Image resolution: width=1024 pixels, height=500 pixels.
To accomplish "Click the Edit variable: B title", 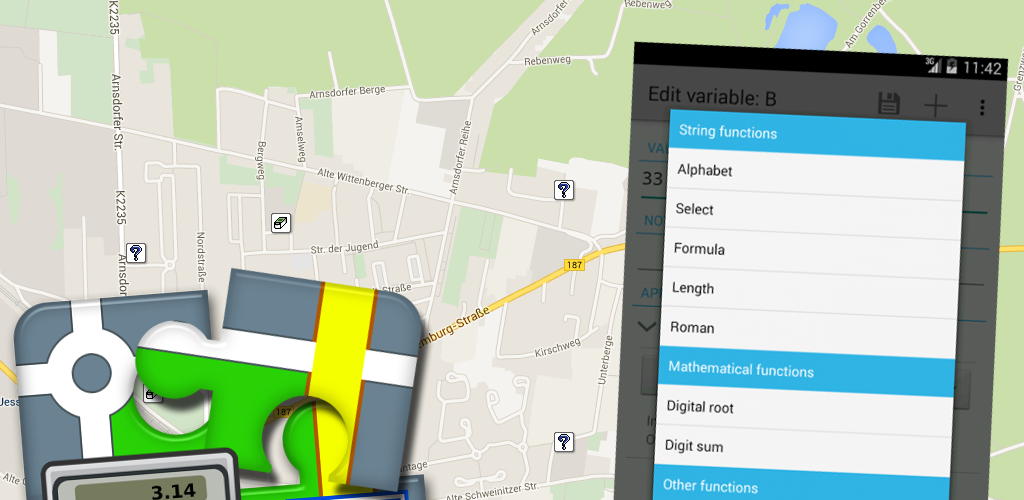I will pyautogui.click(x=712, y=97).
